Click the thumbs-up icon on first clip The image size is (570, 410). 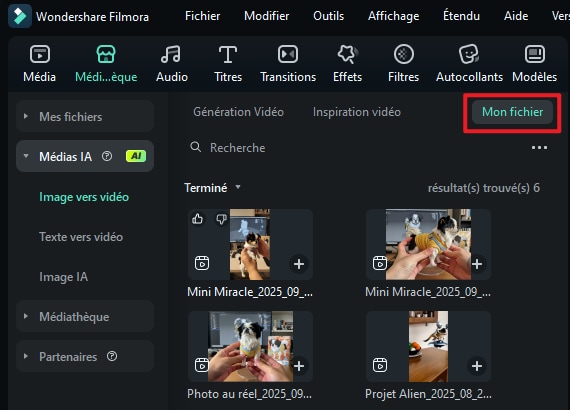[x=197, y=218]
